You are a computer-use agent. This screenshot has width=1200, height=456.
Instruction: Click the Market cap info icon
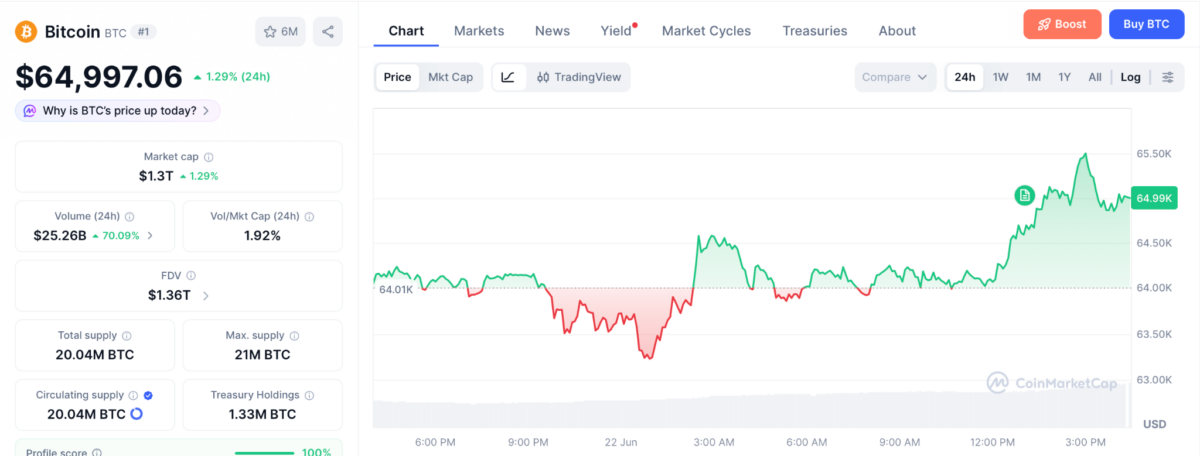click(x=209, y=157)
